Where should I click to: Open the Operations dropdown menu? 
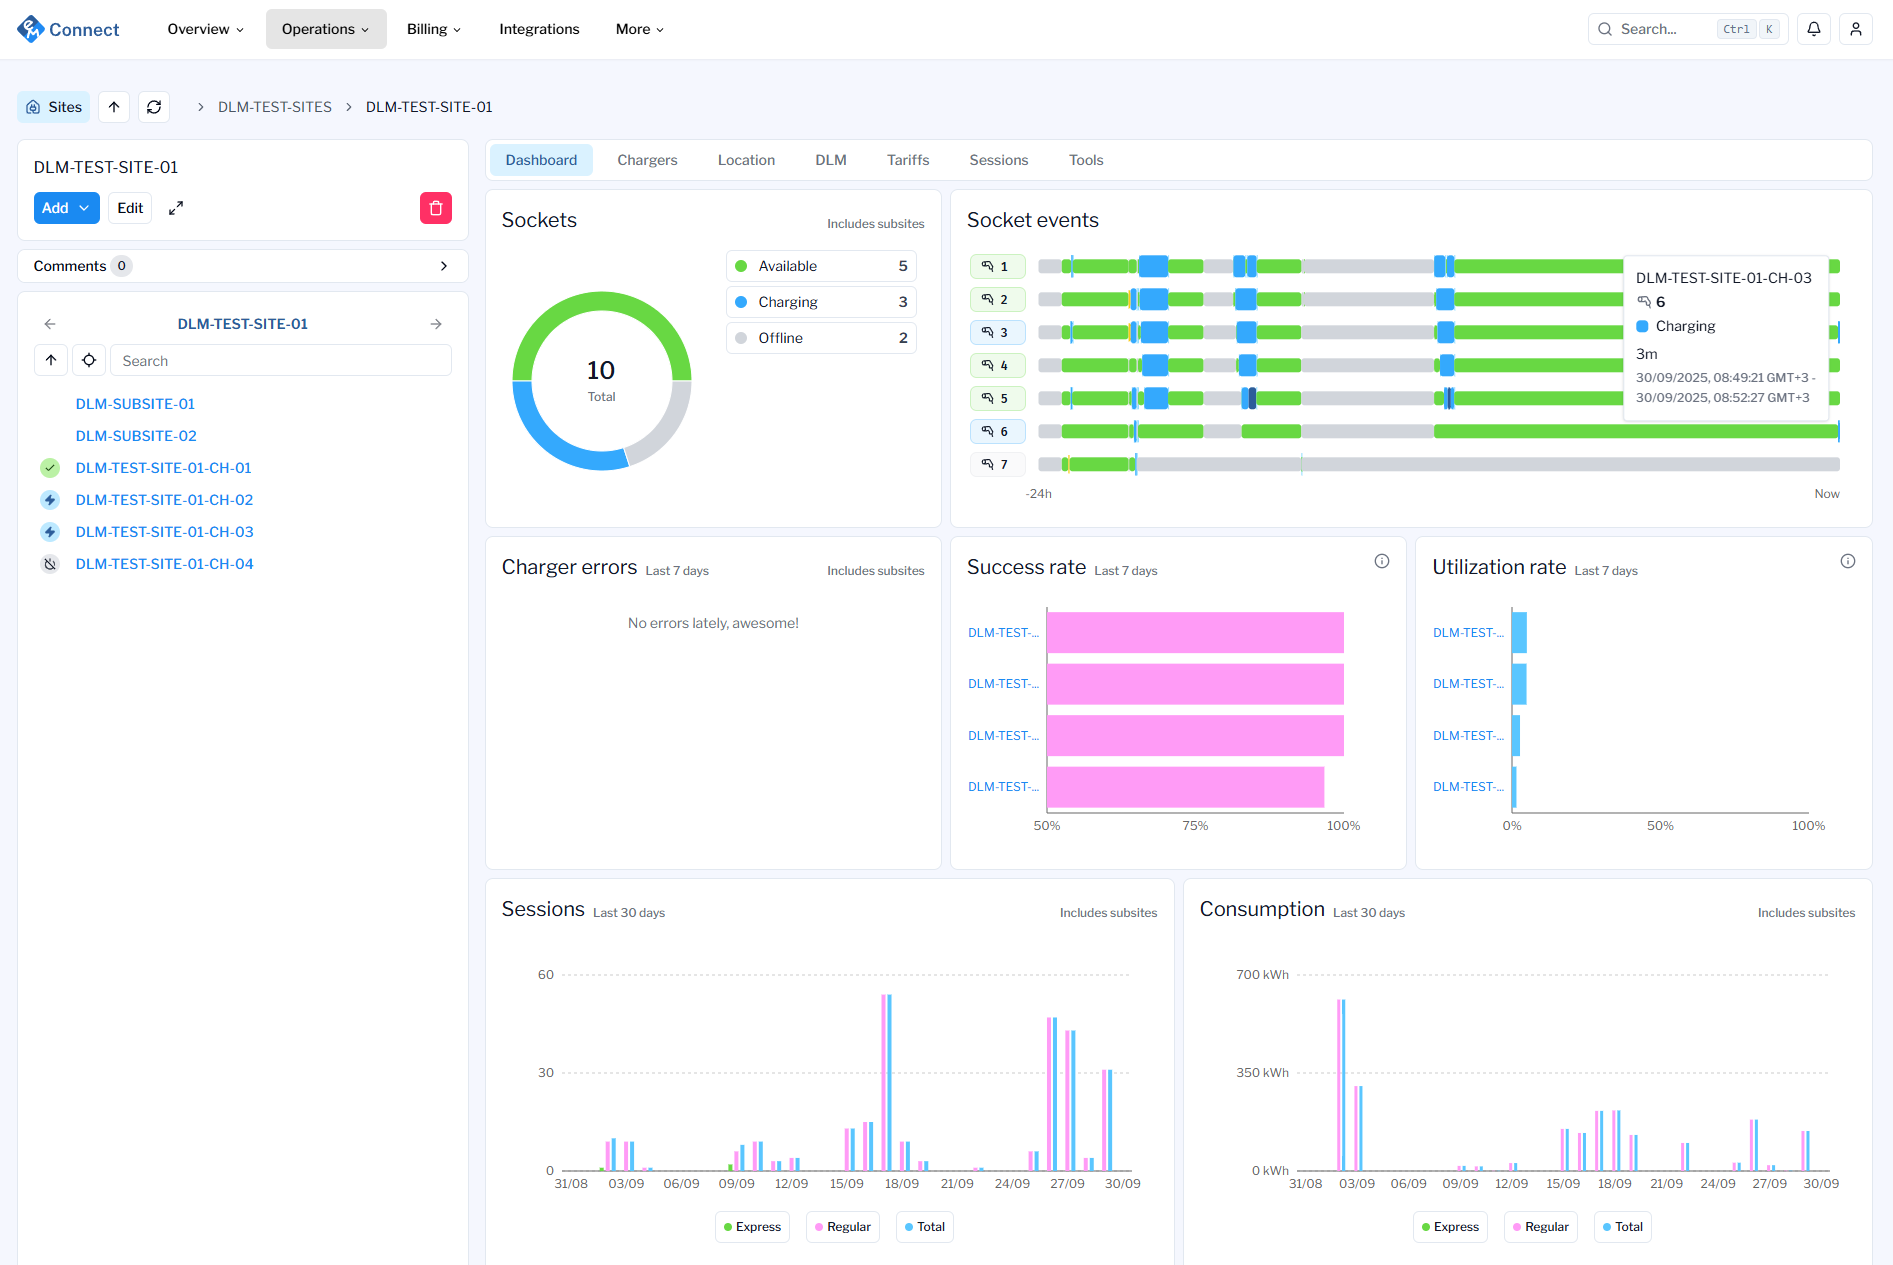pyautogui.click(x=325, y=29)
